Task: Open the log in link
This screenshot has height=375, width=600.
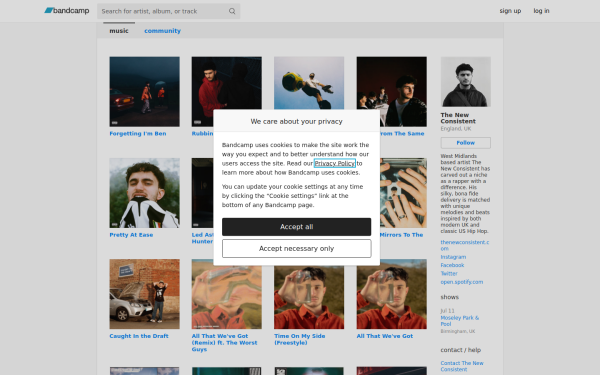Action: click(541, 11)
